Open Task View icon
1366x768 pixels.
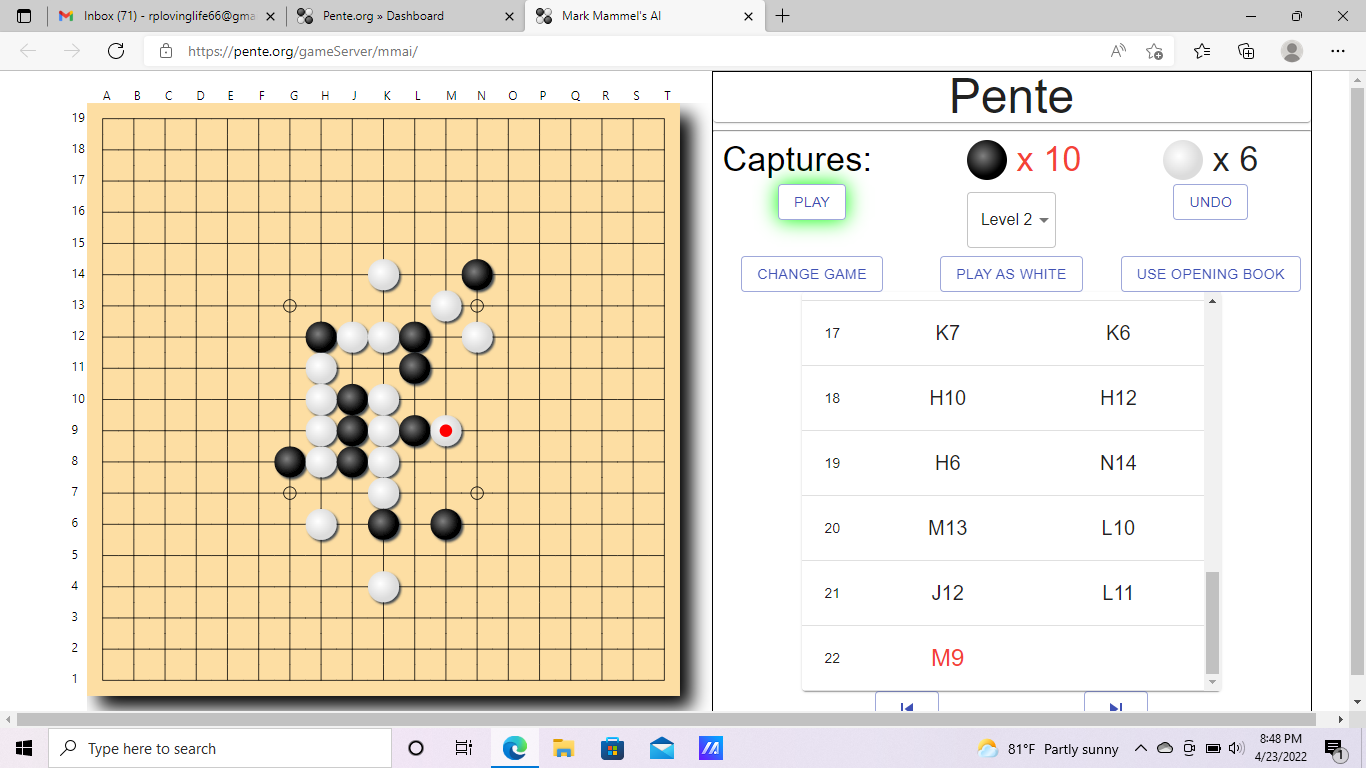[x=464, y=748]
